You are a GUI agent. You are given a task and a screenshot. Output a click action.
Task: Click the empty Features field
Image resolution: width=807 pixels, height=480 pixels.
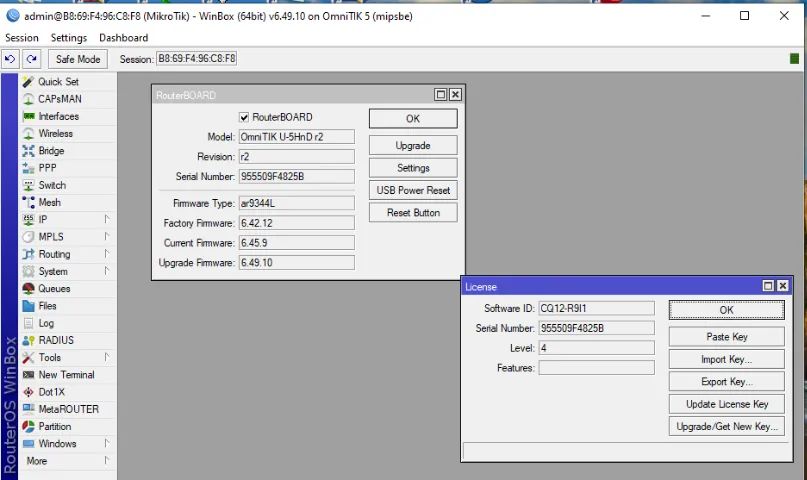coord(597,367)
